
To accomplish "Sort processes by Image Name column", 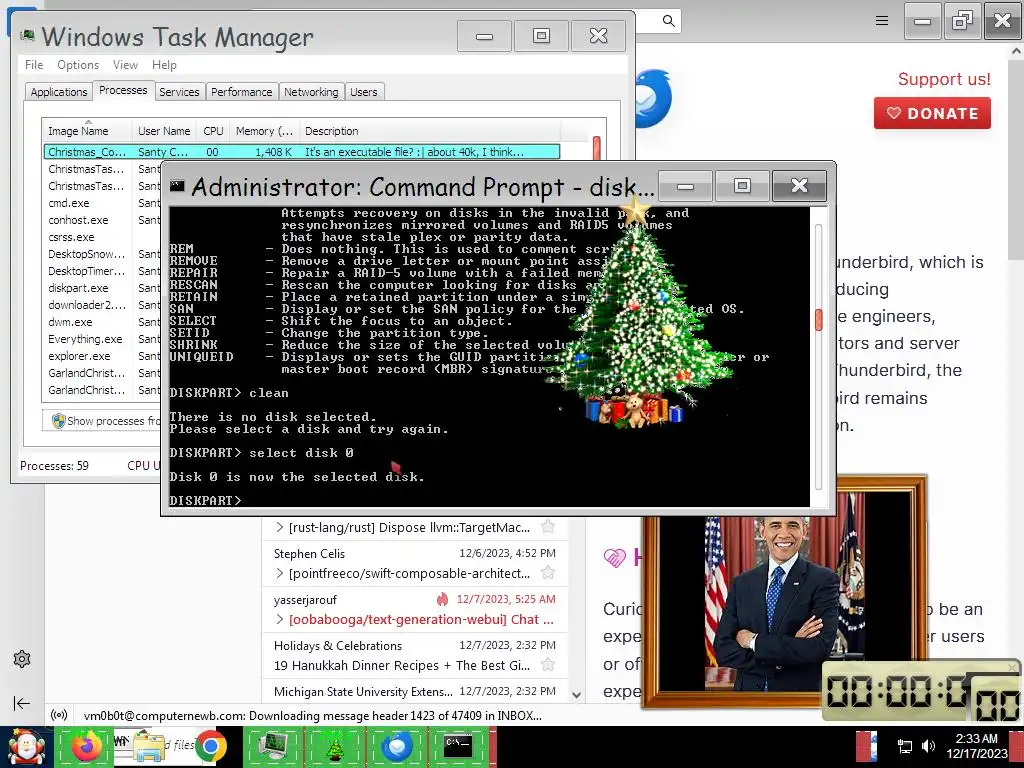I will tap(88, 131).
